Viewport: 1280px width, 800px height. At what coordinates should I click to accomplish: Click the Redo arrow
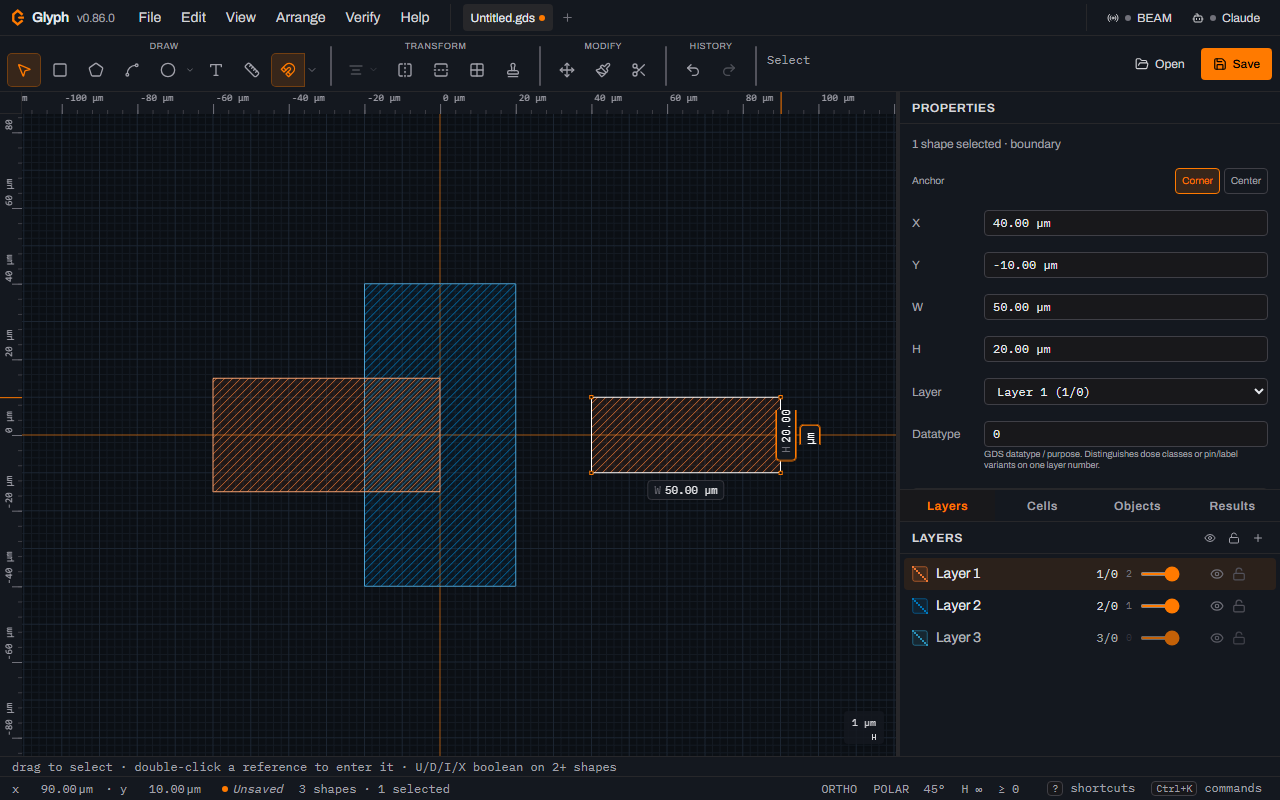click(x=729, y=70)
